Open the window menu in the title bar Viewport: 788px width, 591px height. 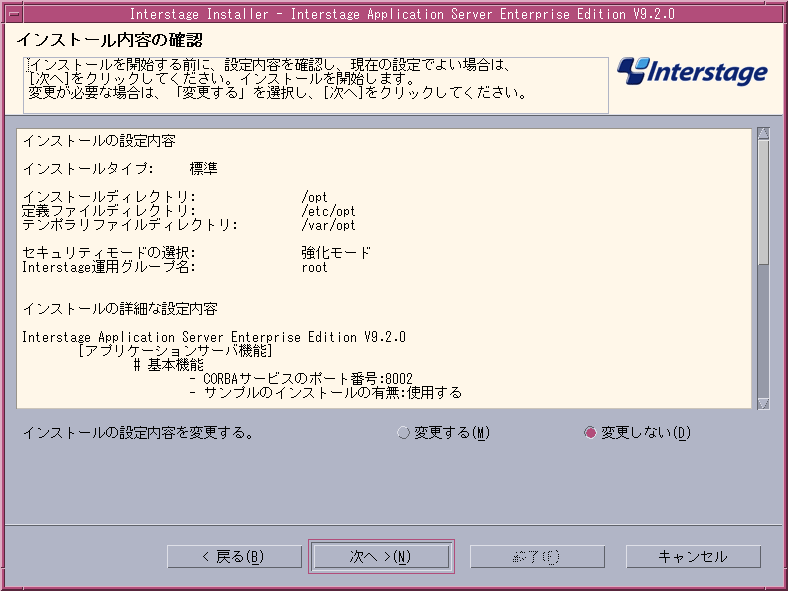pos(14,14)
